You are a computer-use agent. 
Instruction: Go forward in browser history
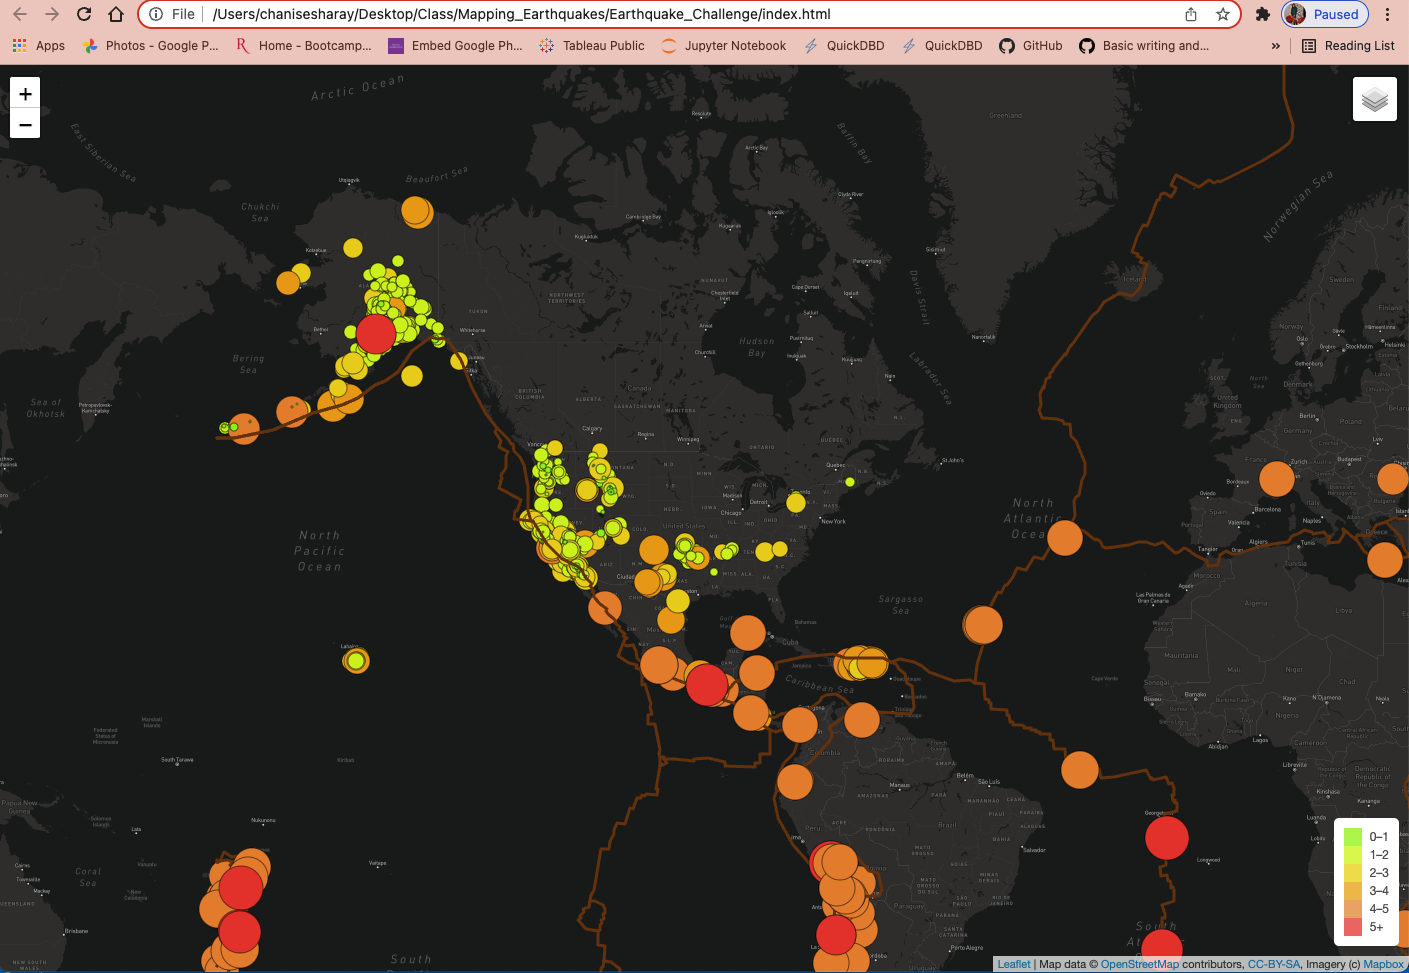coord(52,14)
